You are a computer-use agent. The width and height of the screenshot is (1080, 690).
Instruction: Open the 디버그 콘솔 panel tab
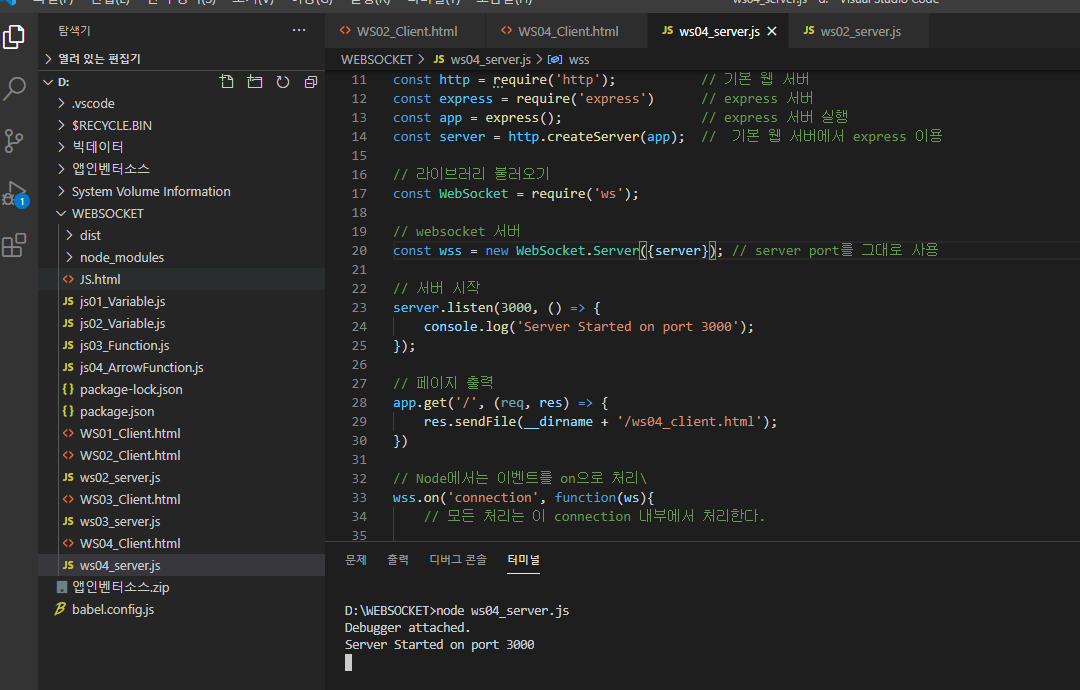458,560
